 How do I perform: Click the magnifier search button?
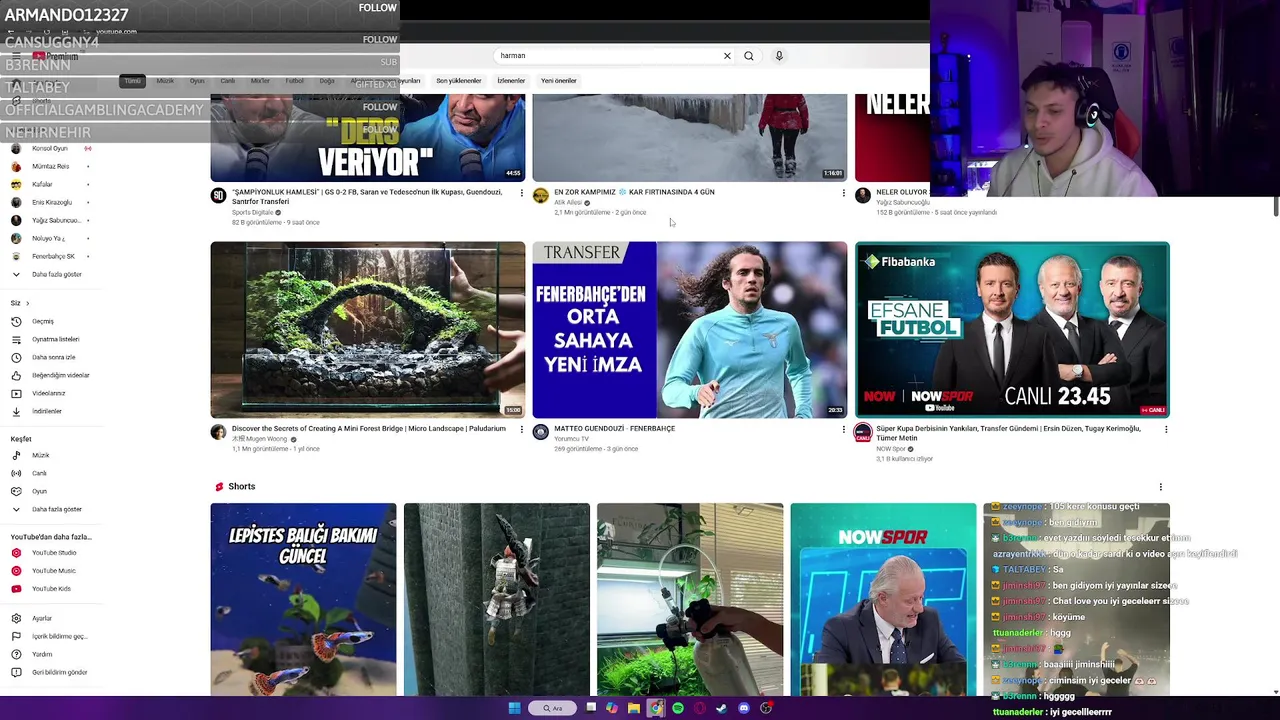coord(748,56)
